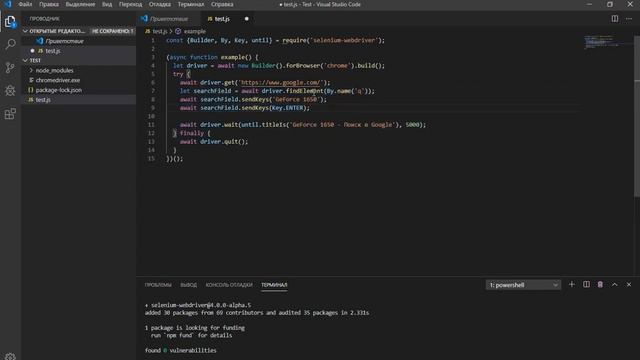
Task: Open the Отладка menu
Action: pyautogui.click(x=160, y=4)
